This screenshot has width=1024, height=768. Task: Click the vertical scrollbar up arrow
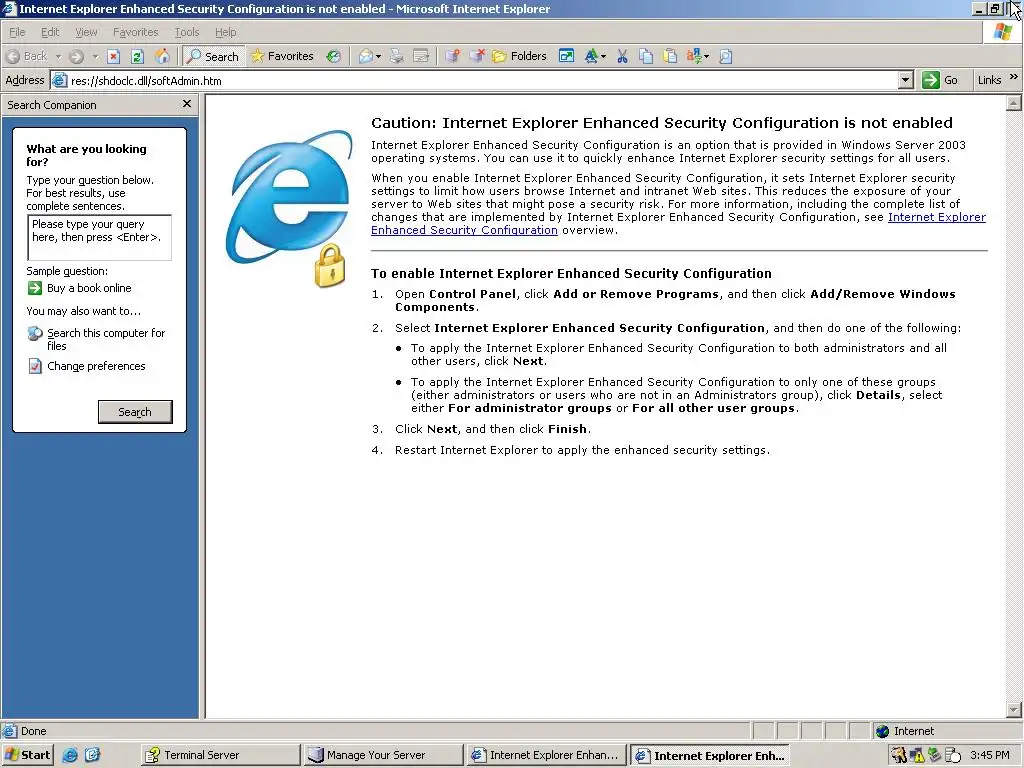pos(1014,103)
